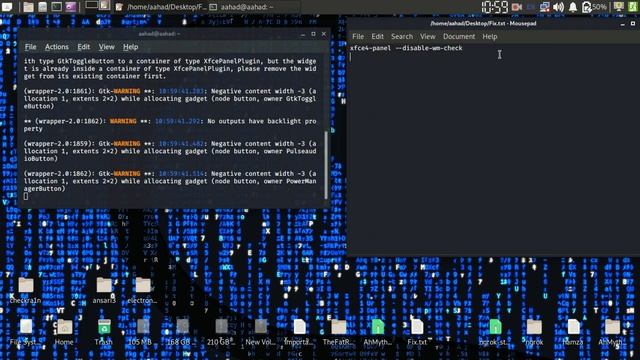This screenshot has height=360, width=640.
Task: Select the New Volume desktop icon
Action: [260, 332]
